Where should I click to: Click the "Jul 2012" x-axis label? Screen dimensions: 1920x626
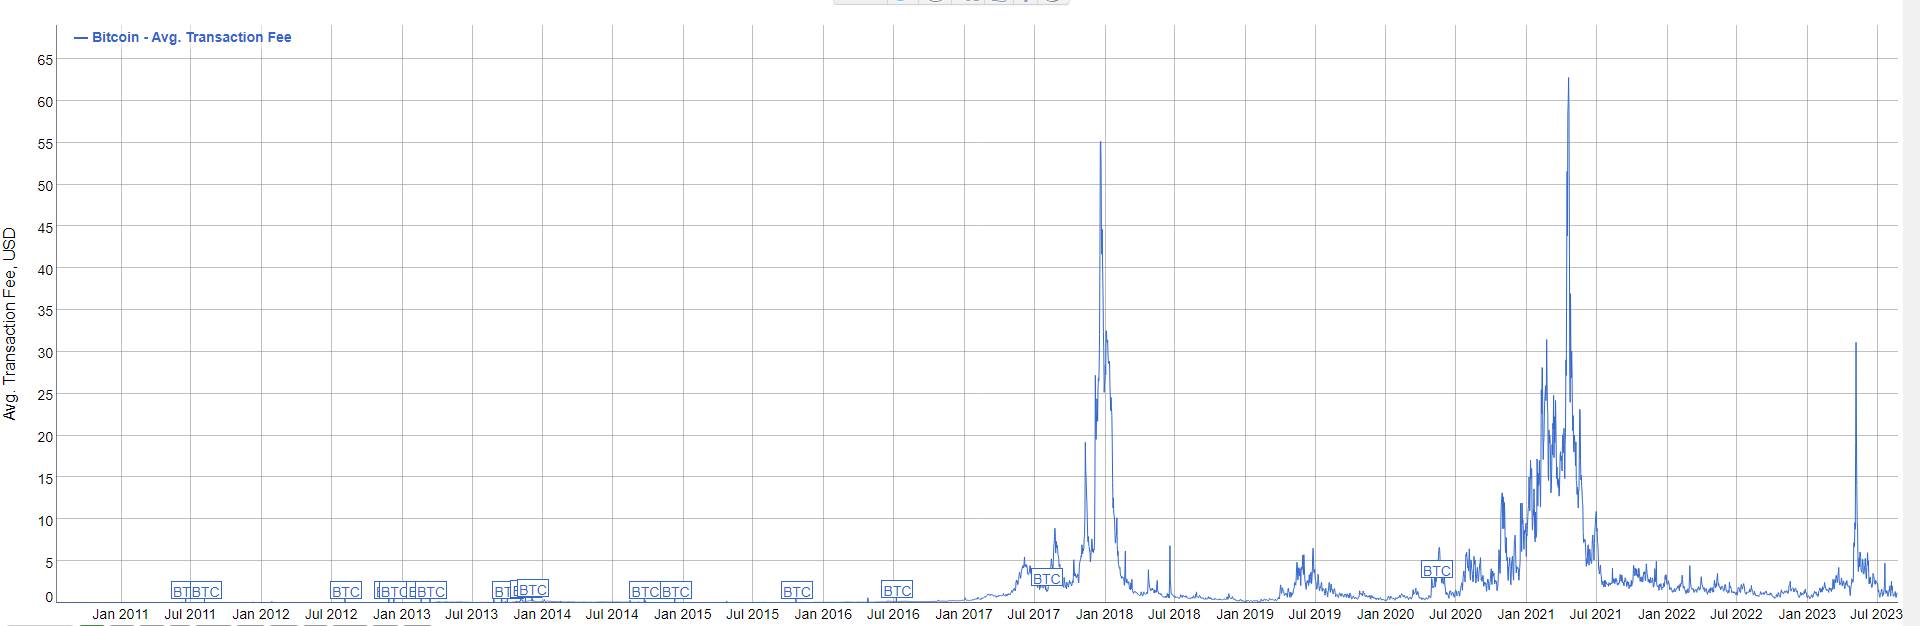pos(331,614)
